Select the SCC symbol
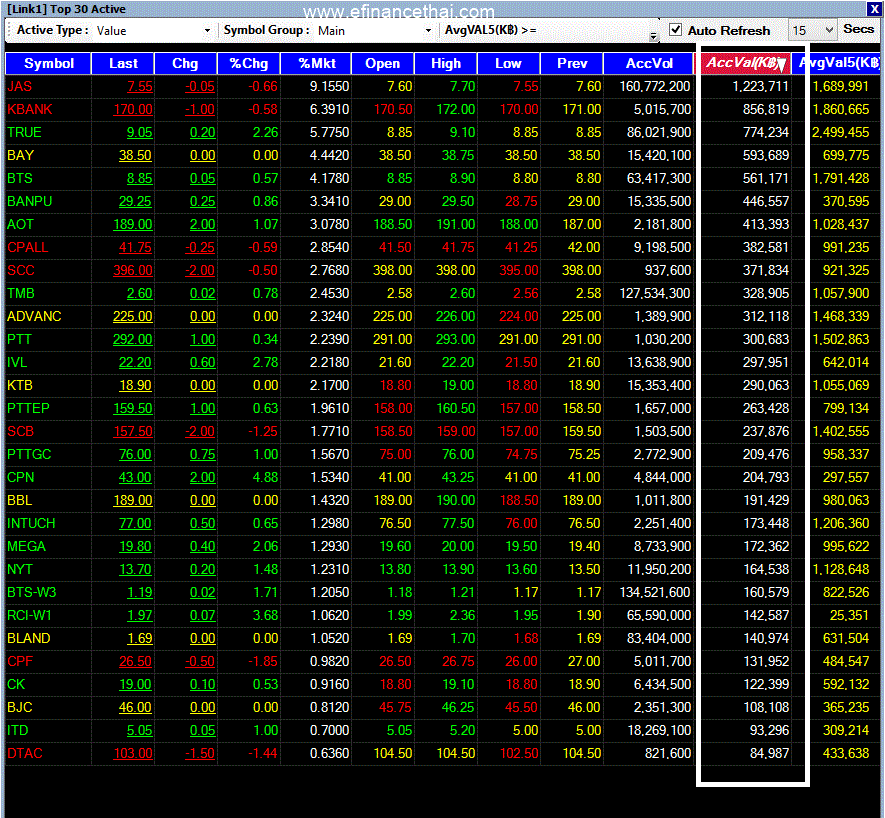The image size is (885, 818). [21, 270]
